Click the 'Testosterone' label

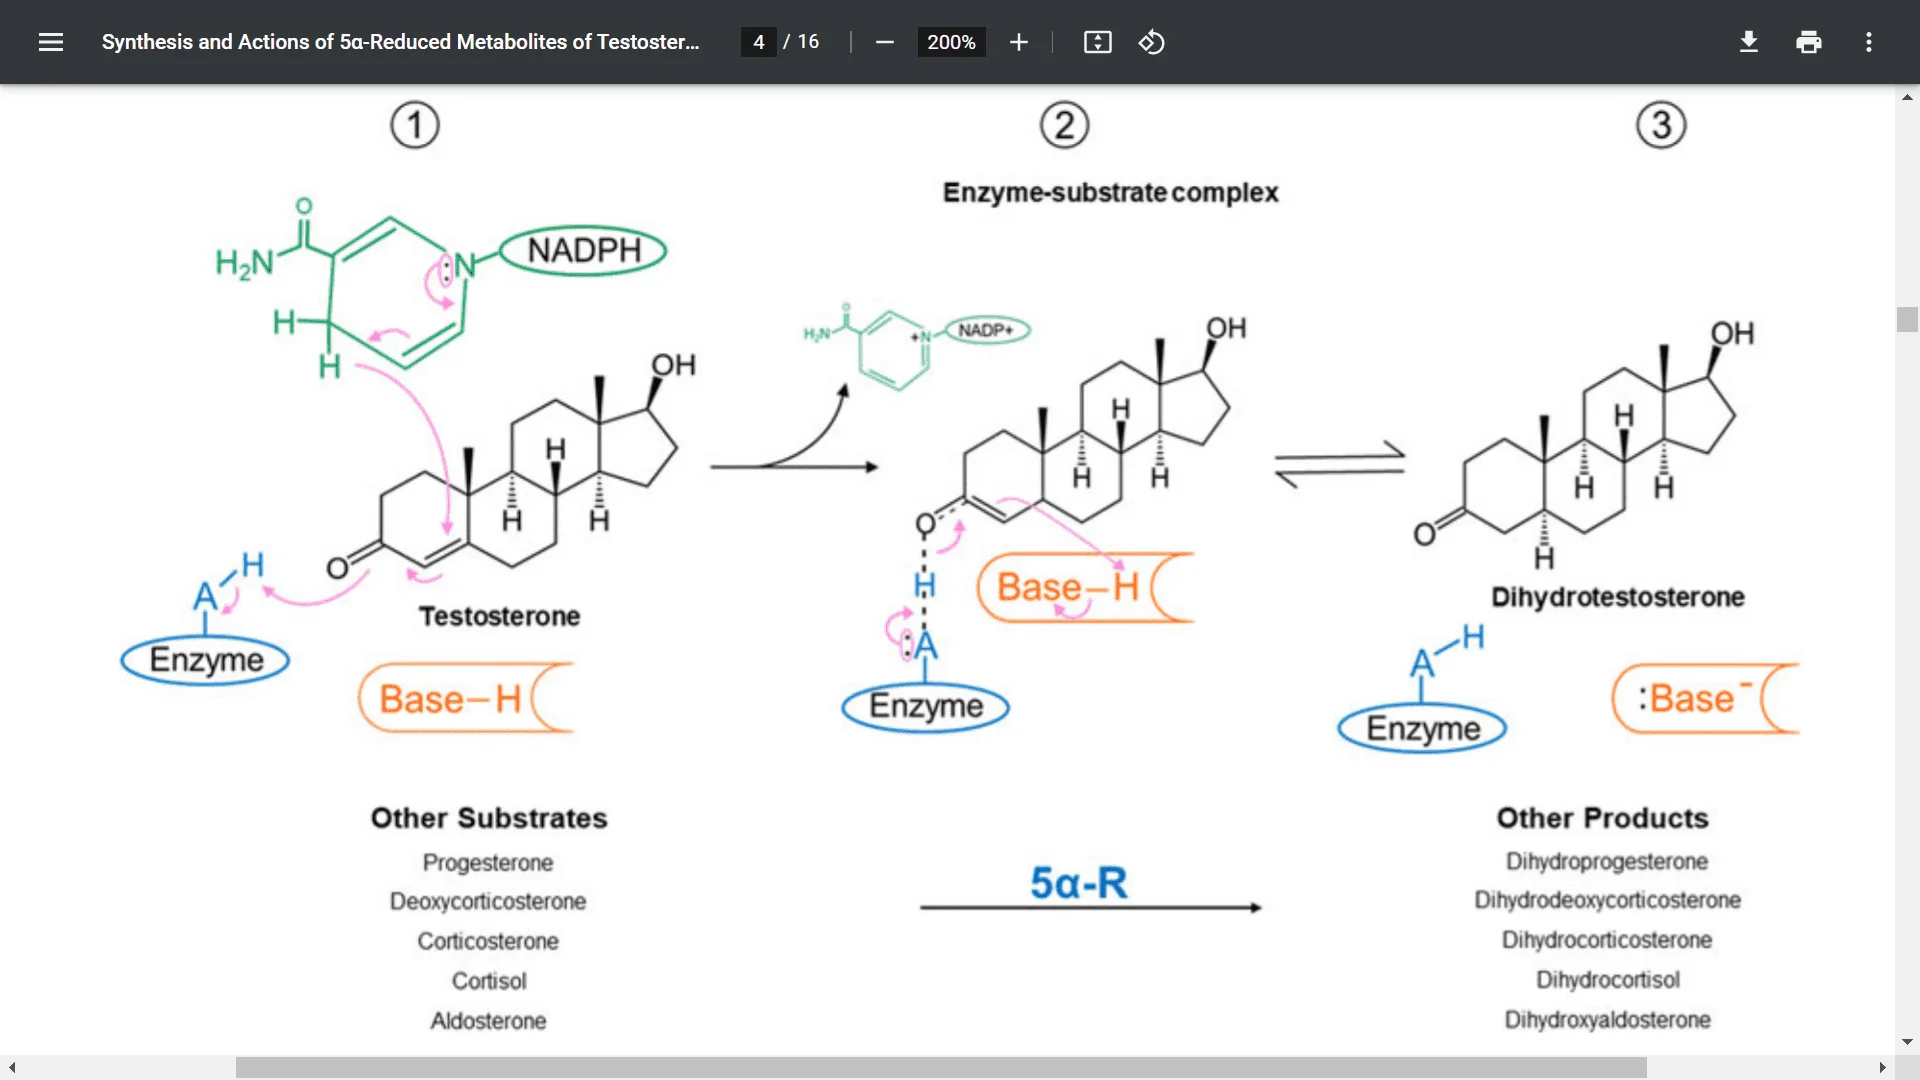tap(499, 616)
